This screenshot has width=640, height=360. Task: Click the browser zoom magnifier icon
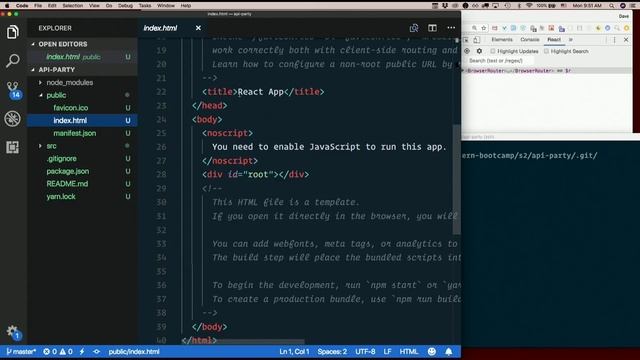pyautogui.click(x=474, y=28)
